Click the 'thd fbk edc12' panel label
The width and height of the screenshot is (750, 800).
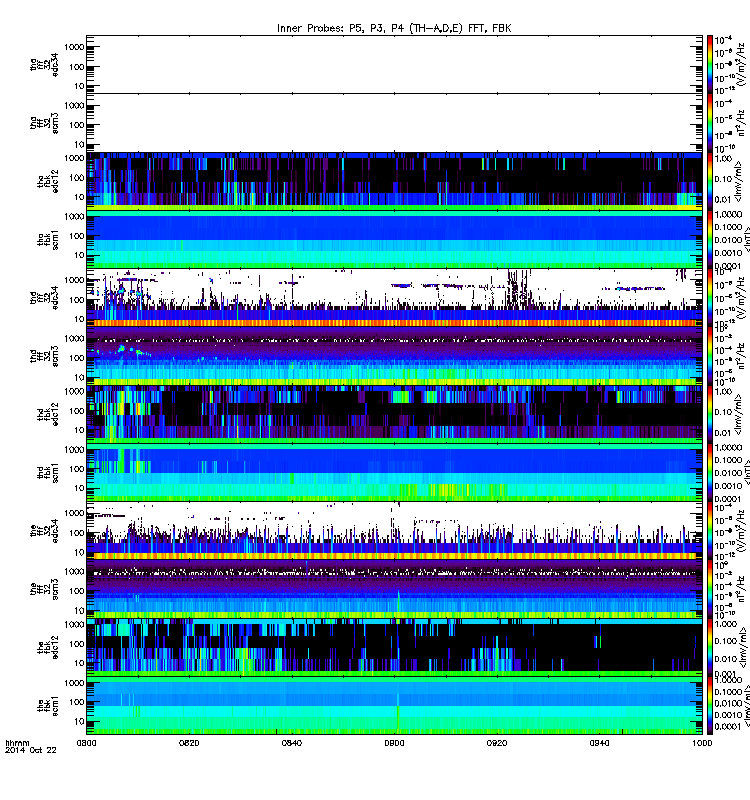coord(48,414)
